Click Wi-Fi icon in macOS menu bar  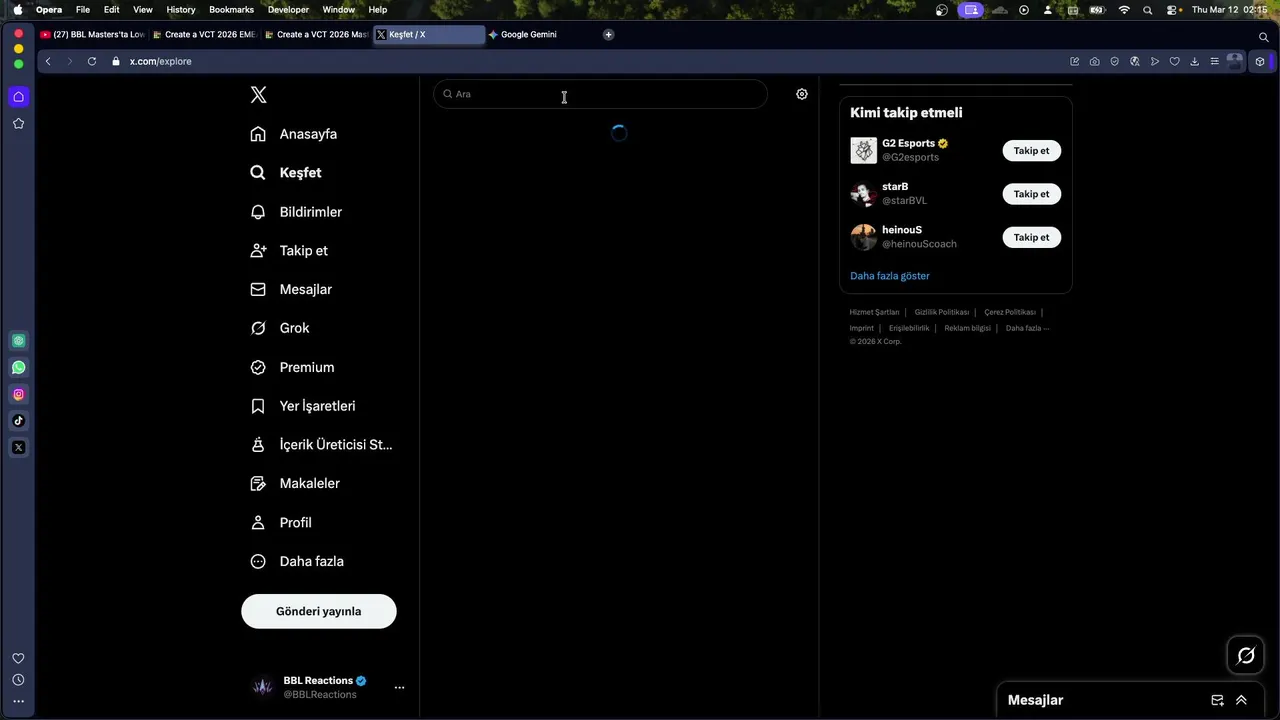coord(1124,9)
